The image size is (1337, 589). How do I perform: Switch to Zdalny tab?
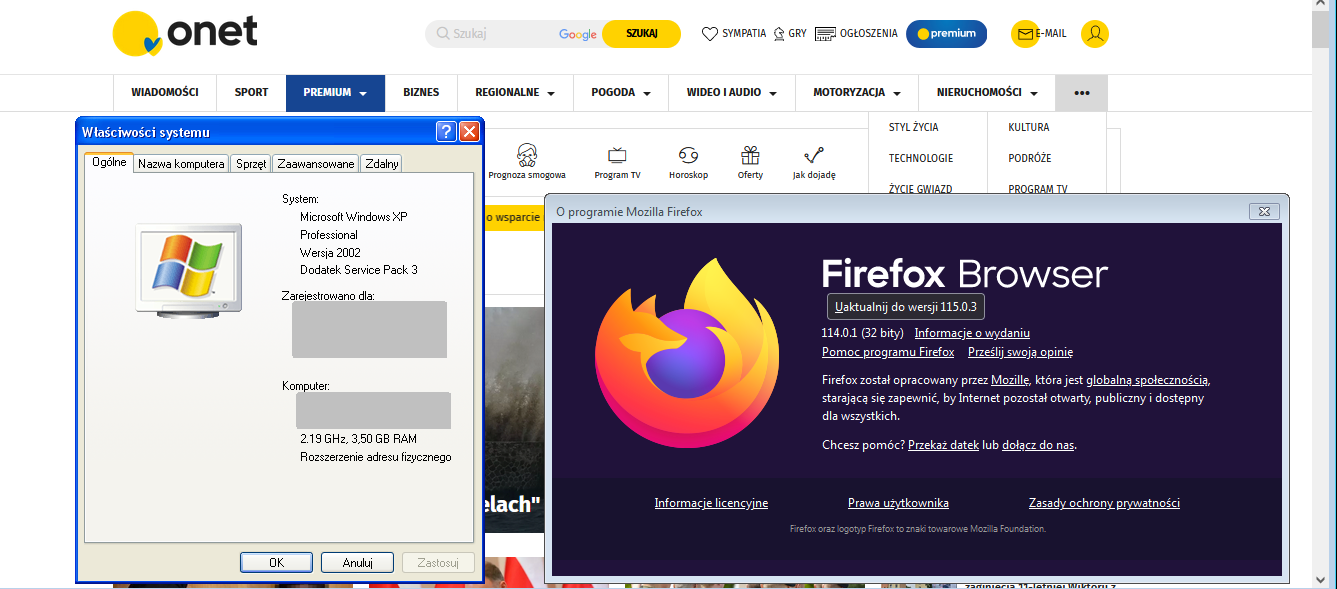[x=382, y=164]
